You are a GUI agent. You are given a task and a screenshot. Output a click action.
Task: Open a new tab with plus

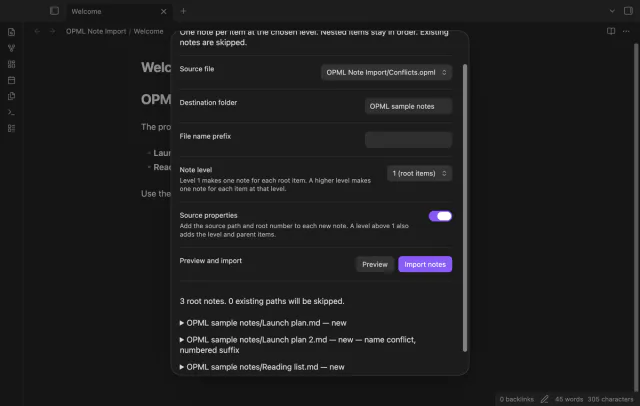point(183,11)
